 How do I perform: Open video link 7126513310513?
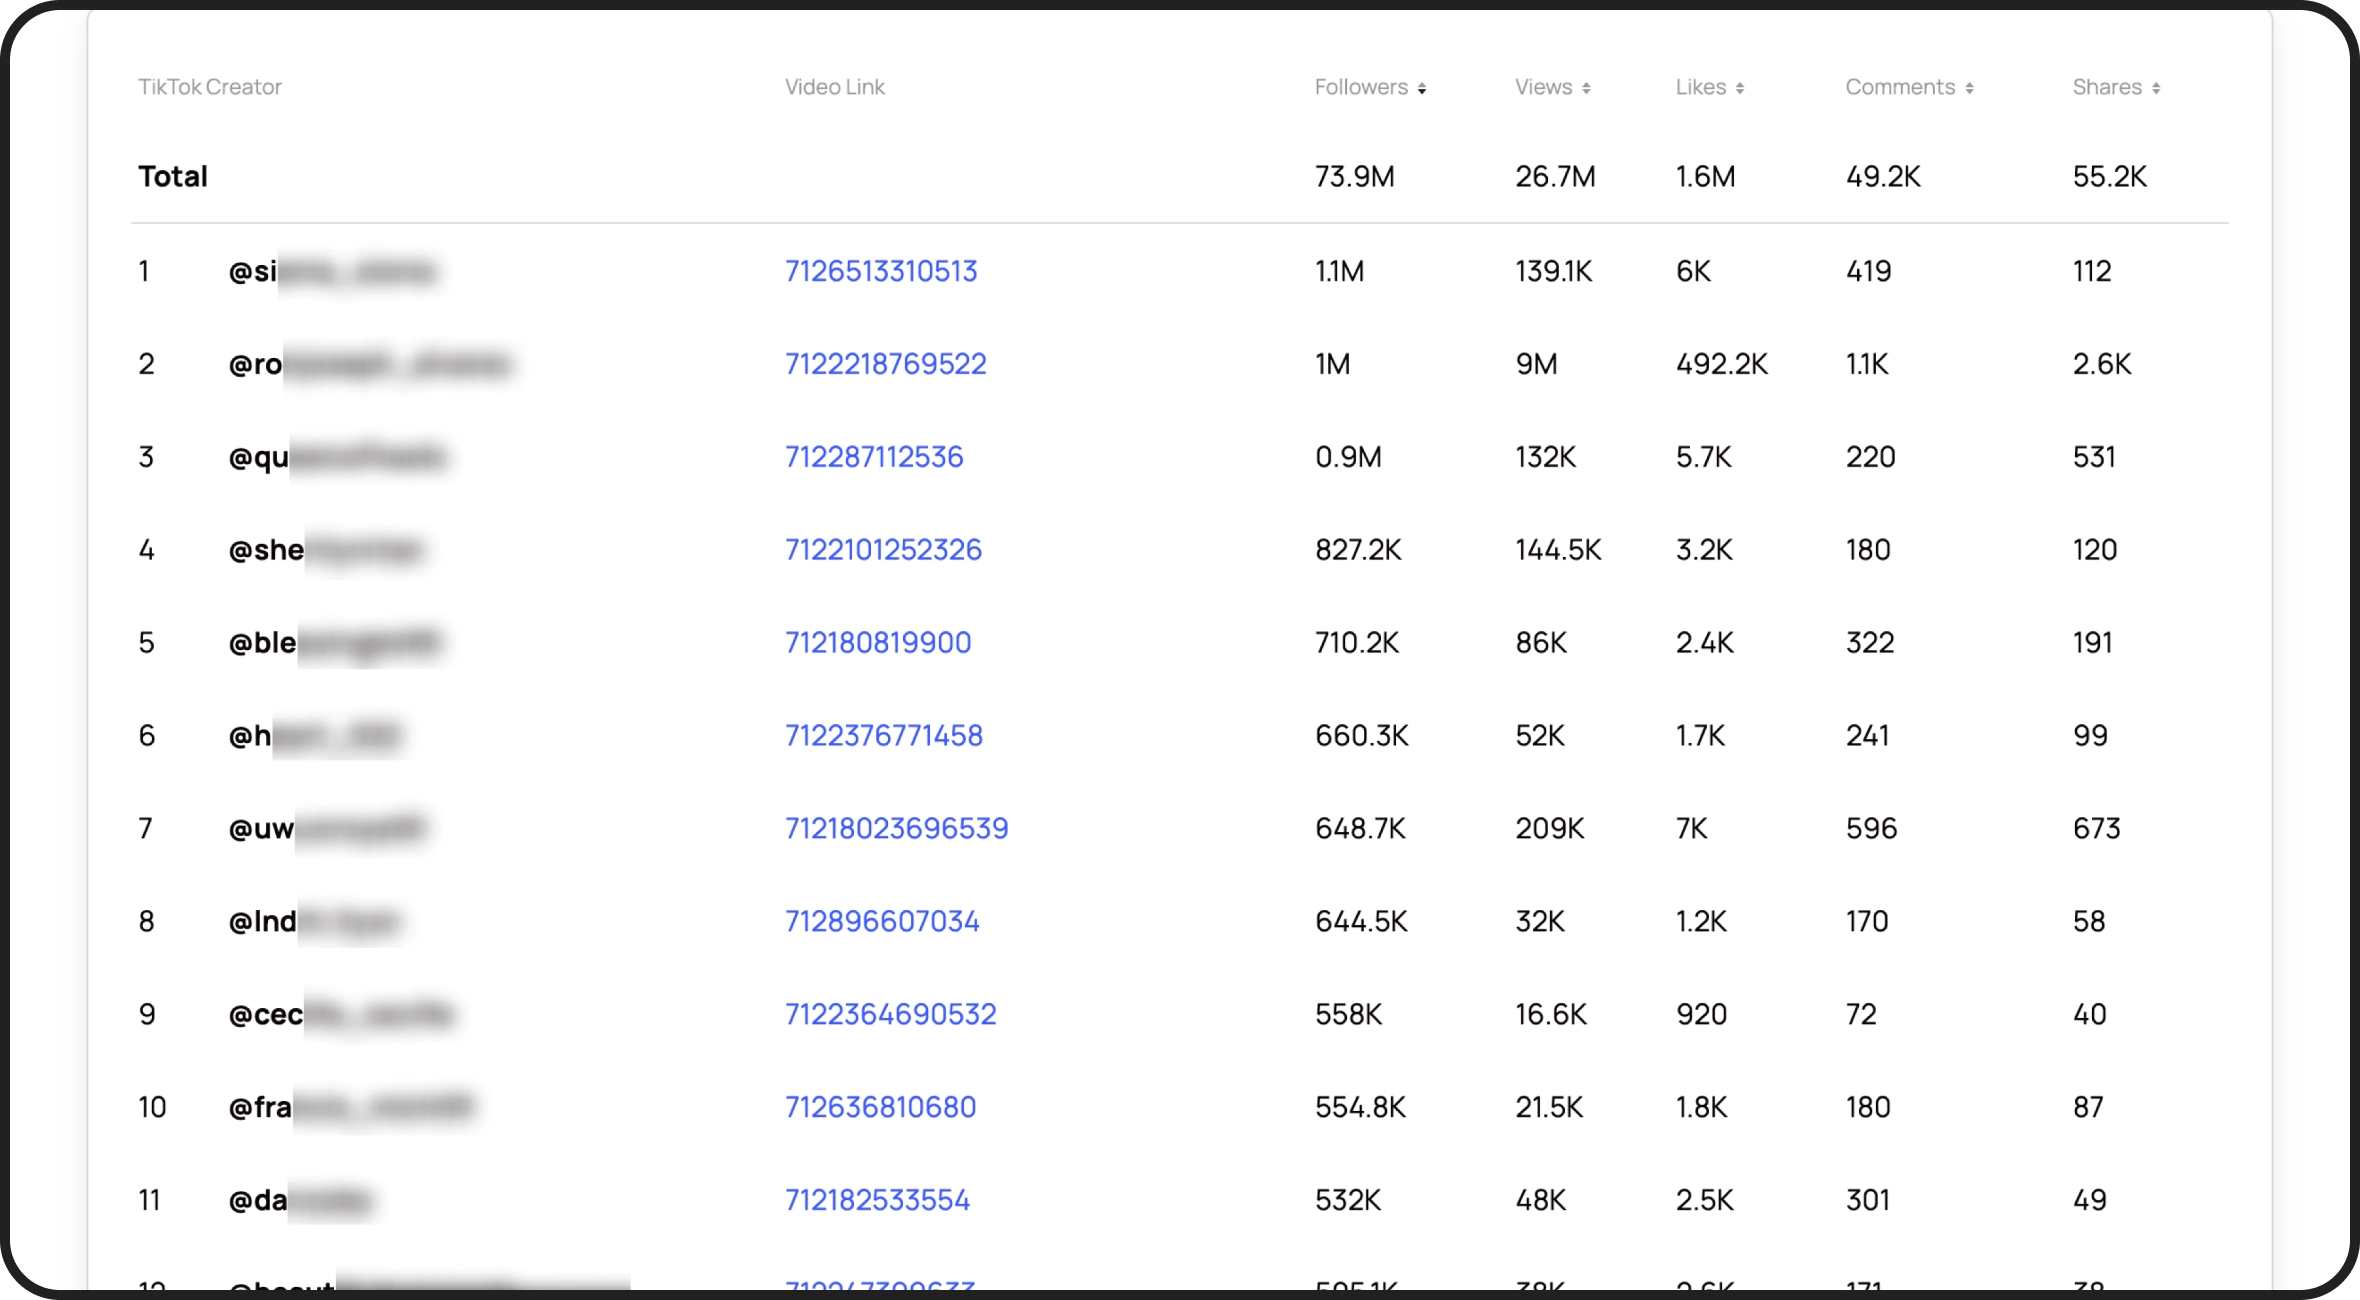pos(881,271)
